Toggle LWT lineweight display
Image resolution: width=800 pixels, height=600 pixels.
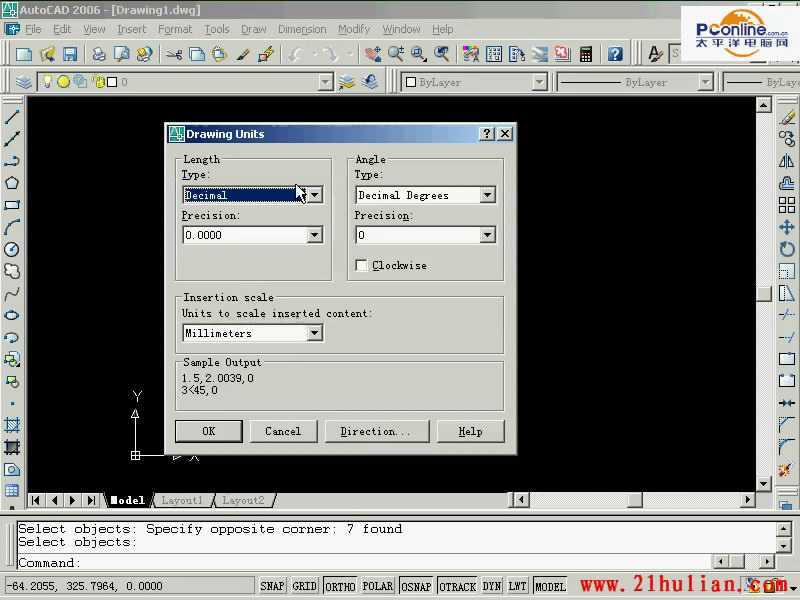pos(517,586)
